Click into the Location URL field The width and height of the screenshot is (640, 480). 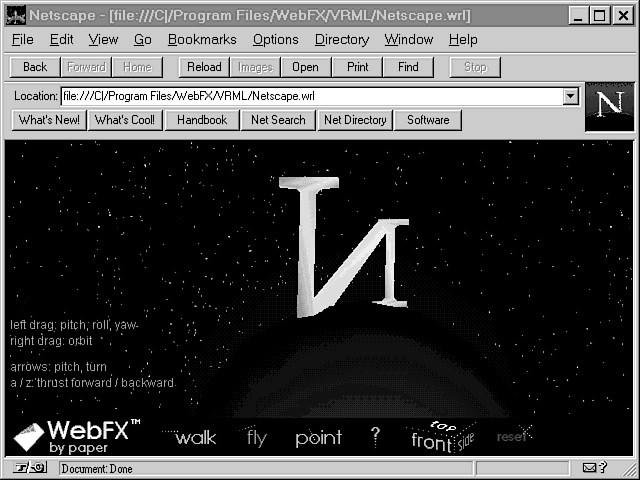[x=312, y=96]
